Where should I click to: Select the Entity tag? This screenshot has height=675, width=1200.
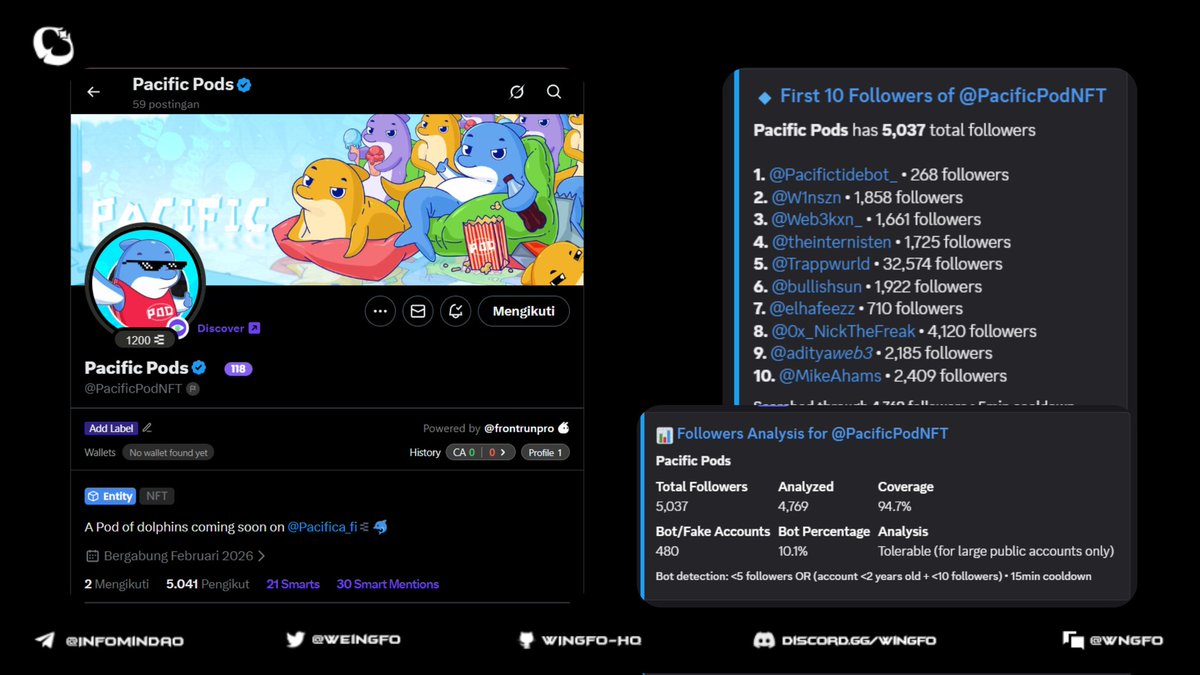tap(110, 496)
